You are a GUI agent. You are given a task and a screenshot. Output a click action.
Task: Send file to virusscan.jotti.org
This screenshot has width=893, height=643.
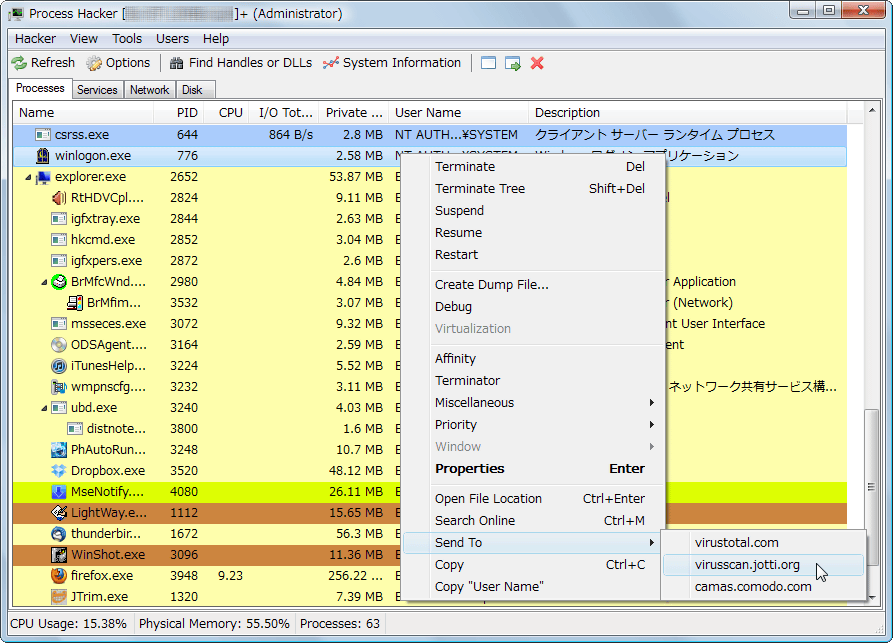[x=763, y=565]
